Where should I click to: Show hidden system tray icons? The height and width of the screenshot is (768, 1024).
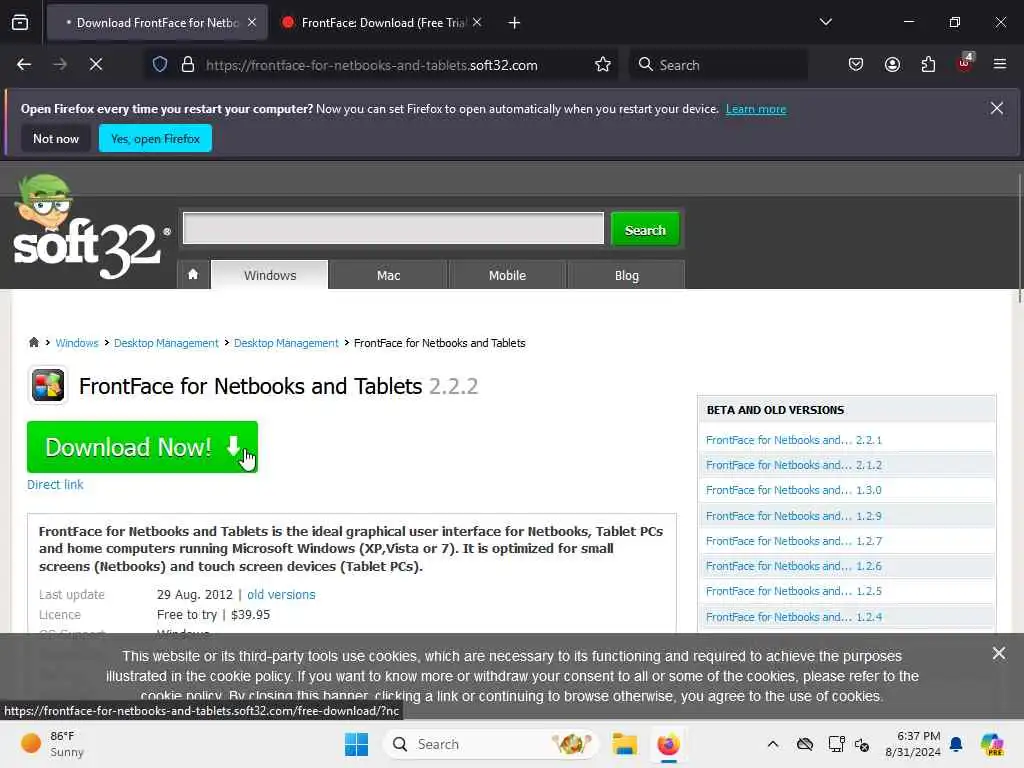pos(773,744)
